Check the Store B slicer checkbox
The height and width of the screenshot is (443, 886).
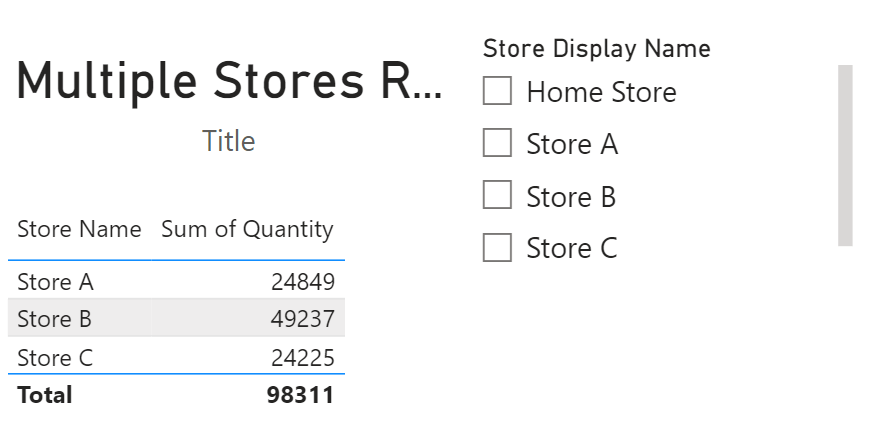(497, 196)
